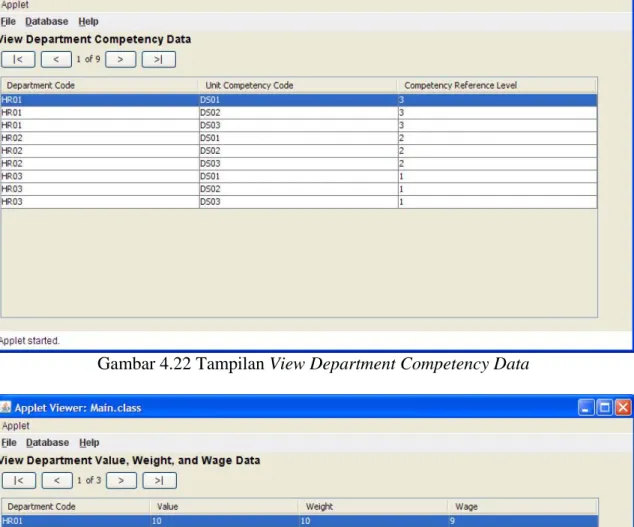Go to last record in Competency Data view
Screen dimensions: 634x527
[x=158, y=59]
